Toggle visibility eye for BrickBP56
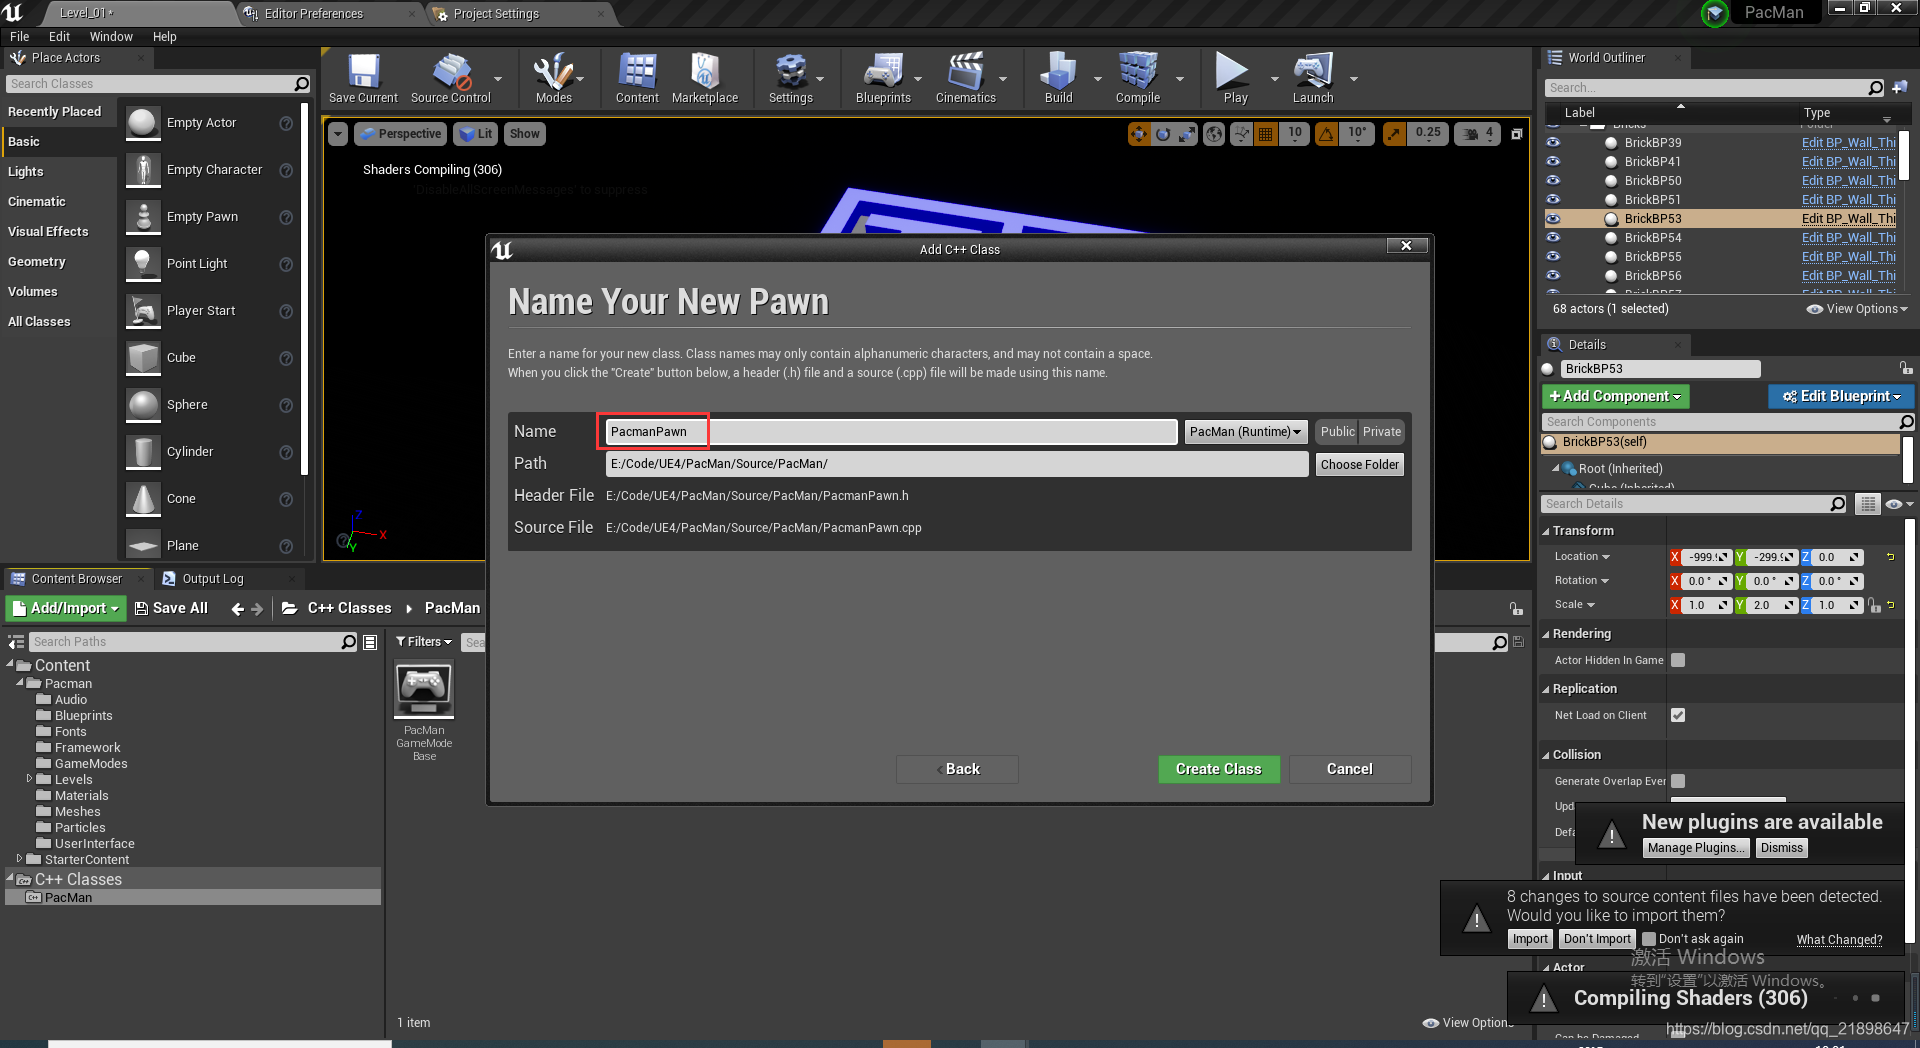1920x1048 pixels. point(1553,276)
